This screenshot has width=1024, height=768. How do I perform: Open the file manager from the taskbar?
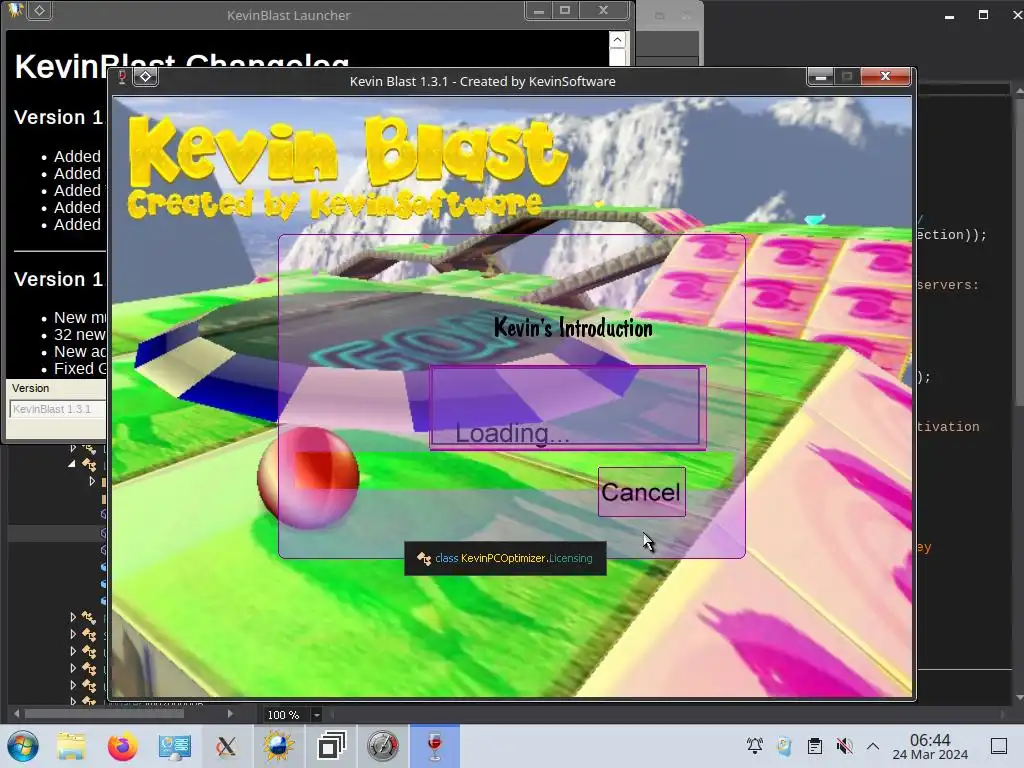tap(71, 746)
